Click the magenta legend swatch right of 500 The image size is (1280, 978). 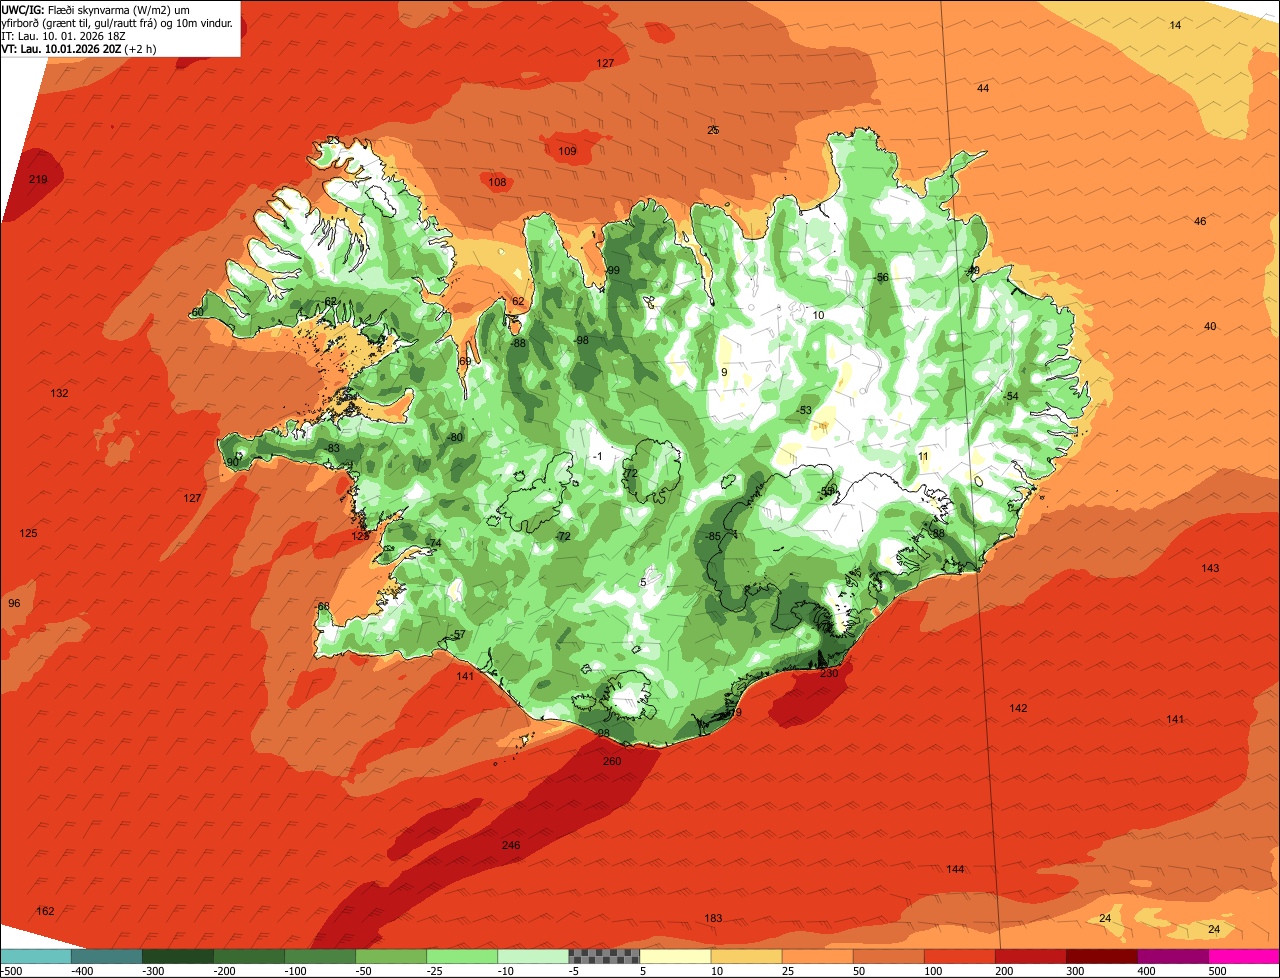[x=1244, y=956]
